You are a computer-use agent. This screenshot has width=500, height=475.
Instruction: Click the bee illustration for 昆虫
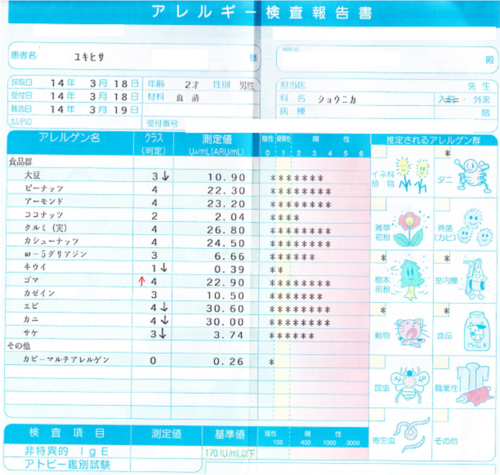(x=411, y=385)
